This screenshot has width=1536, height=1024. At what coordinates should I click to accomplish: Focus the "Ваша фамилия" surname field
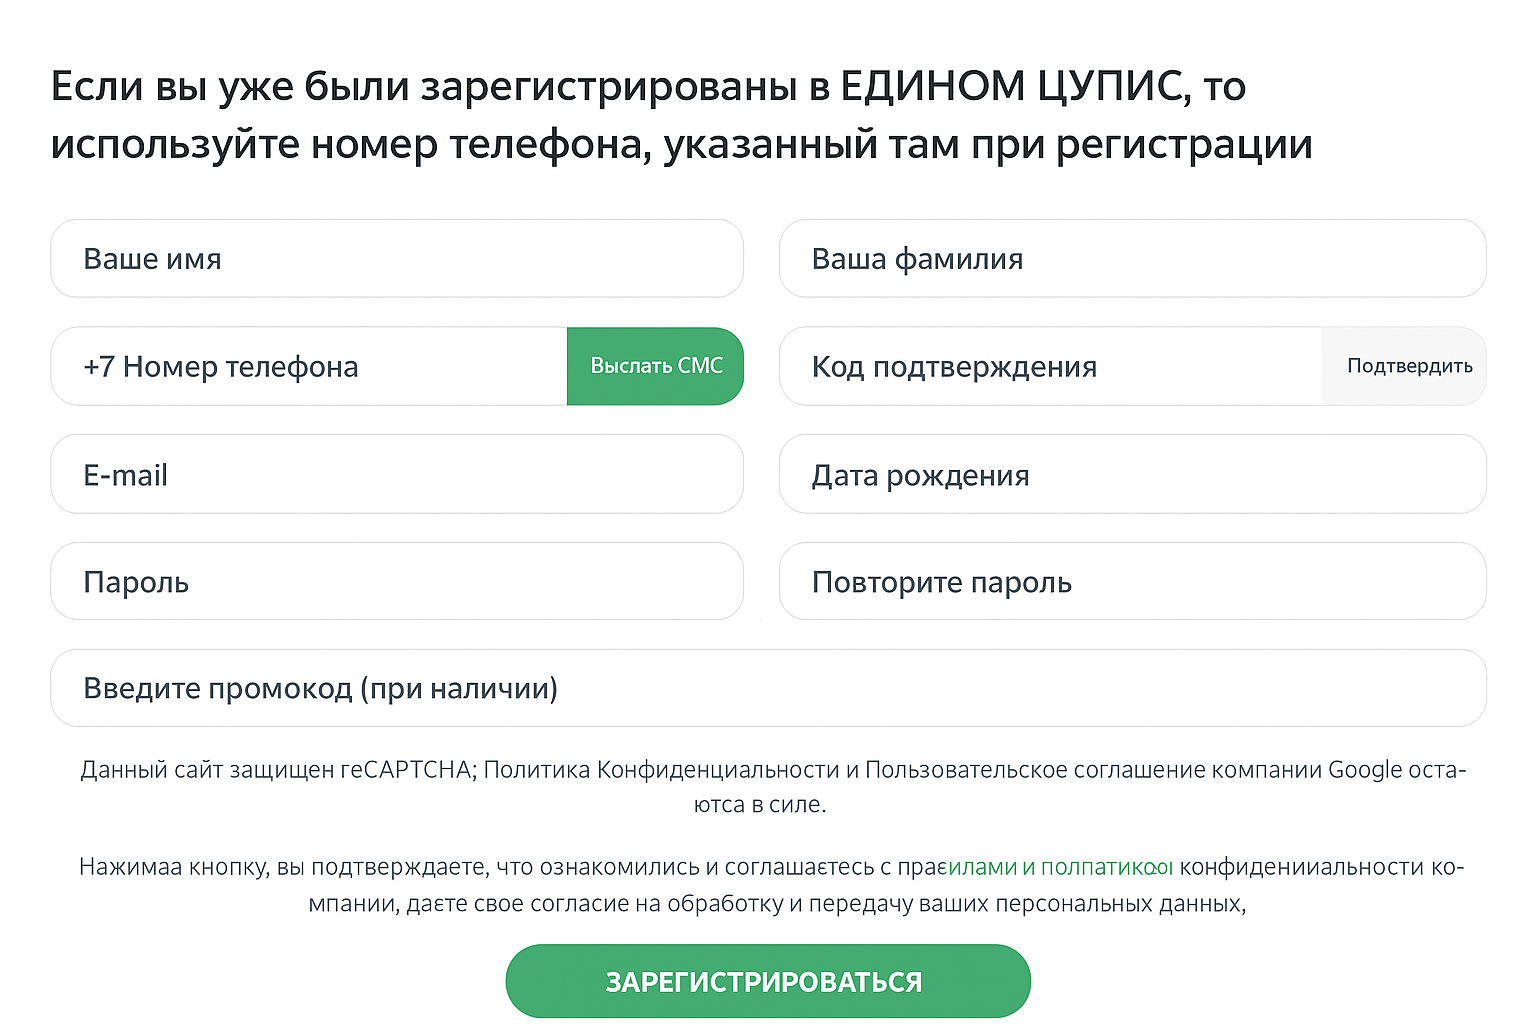(x=1132, y=259)
